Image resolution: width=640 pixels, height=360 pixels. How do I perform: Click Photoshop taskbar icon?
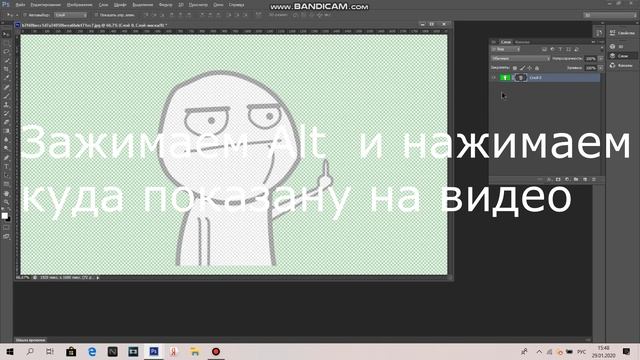[x=154, y=351]
